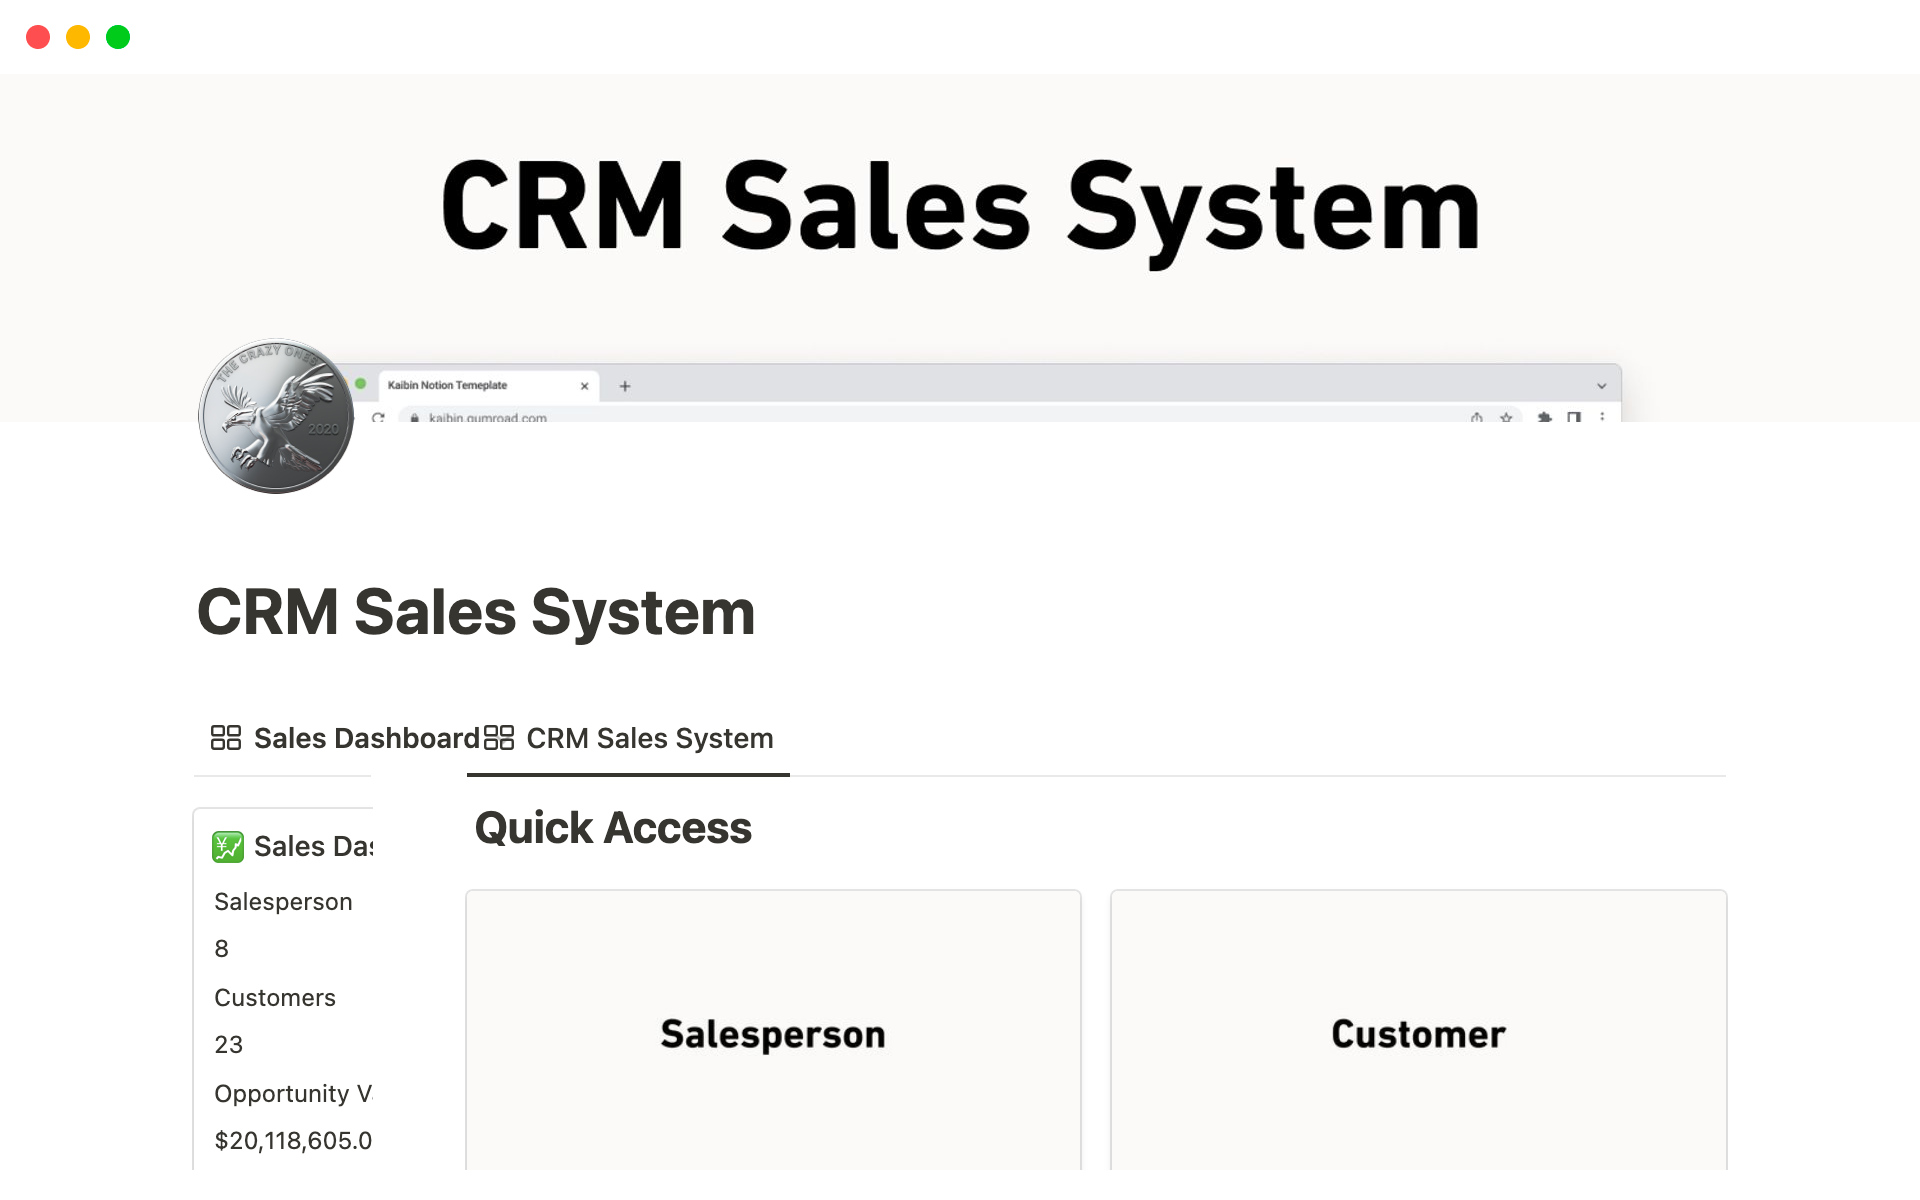
Task: Open the Salesperson quick access card
Action: pyautogui.click(x=773, y=1032)
